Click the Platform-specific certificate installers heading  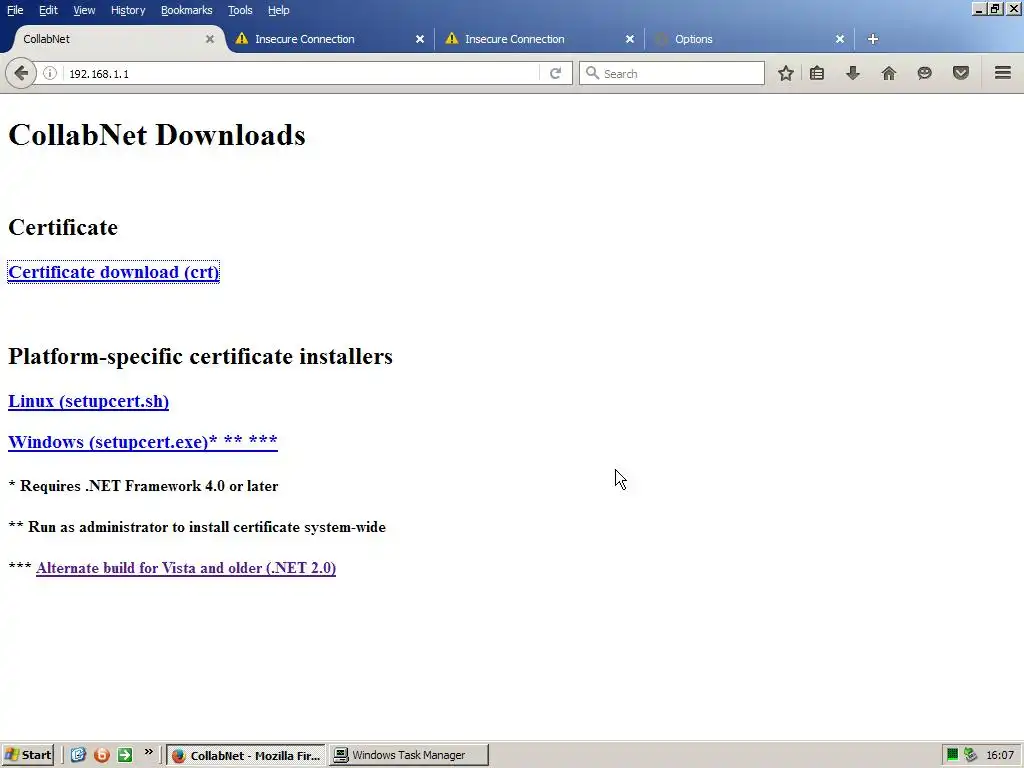tap(200, 357)
